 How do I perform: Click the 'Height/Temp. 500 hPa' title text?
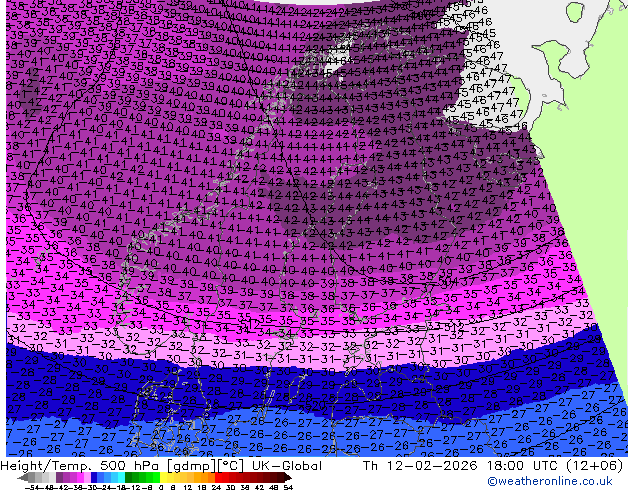(81, 466)
